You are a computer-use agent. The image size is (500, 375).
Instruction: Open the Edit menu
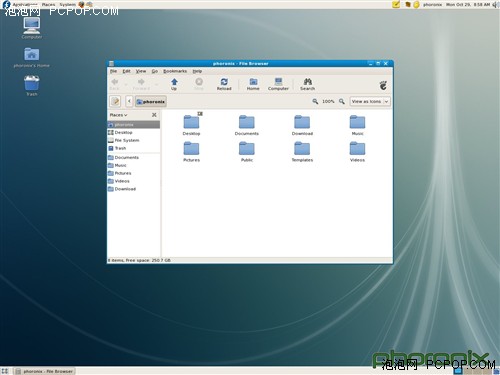click(126, 71)
